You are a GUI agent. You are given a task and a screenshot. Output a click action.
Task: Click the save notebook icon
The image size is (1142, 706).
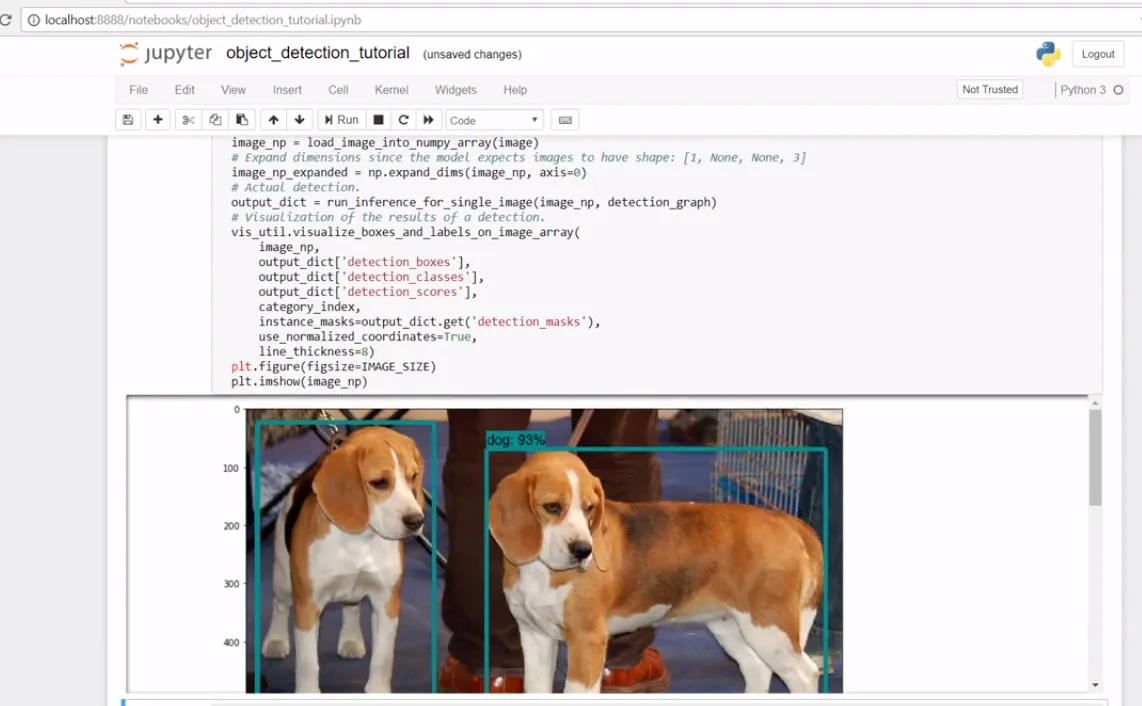(128, 119)
